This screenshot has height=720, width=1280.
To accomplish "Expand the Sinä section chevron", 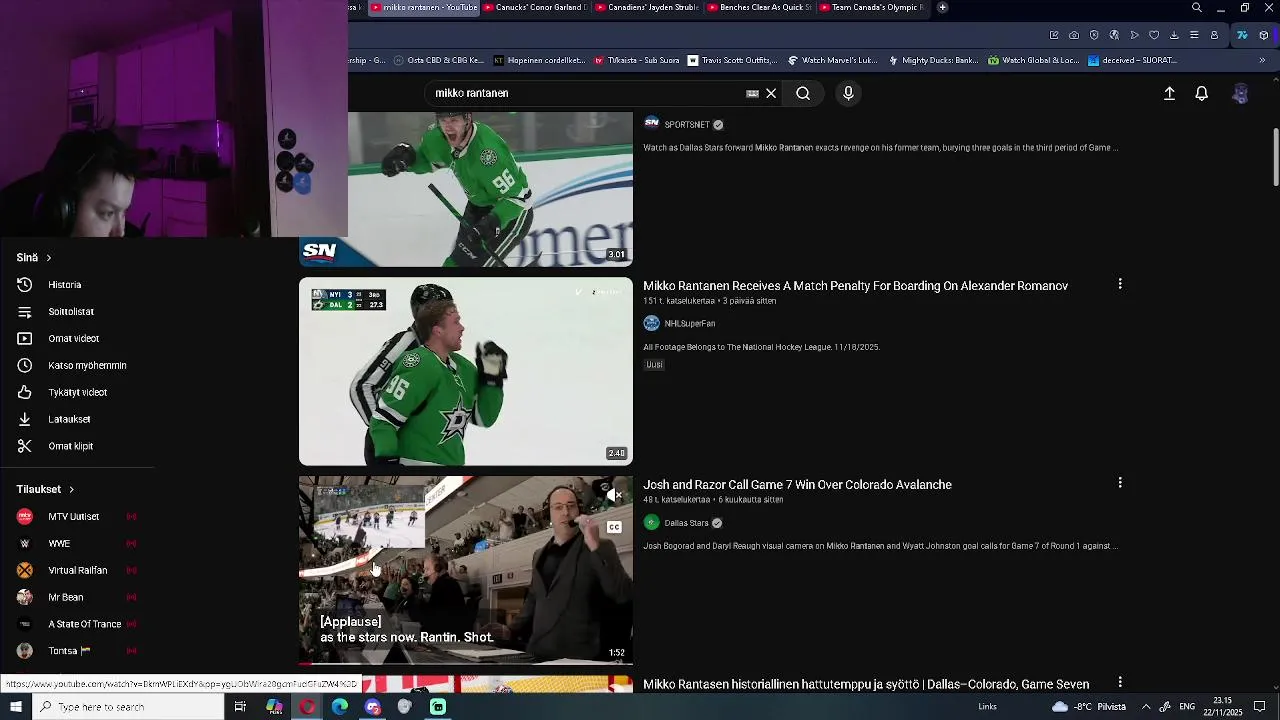I will (x=48, y=258).
